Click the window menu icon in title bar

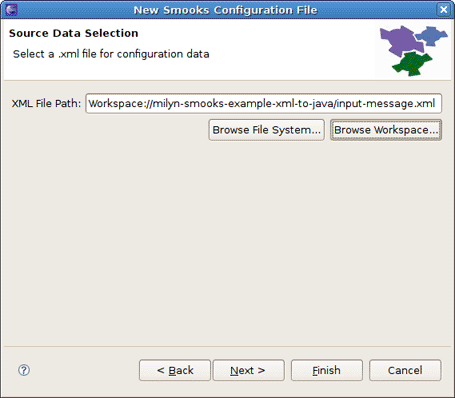coord(11,10)
